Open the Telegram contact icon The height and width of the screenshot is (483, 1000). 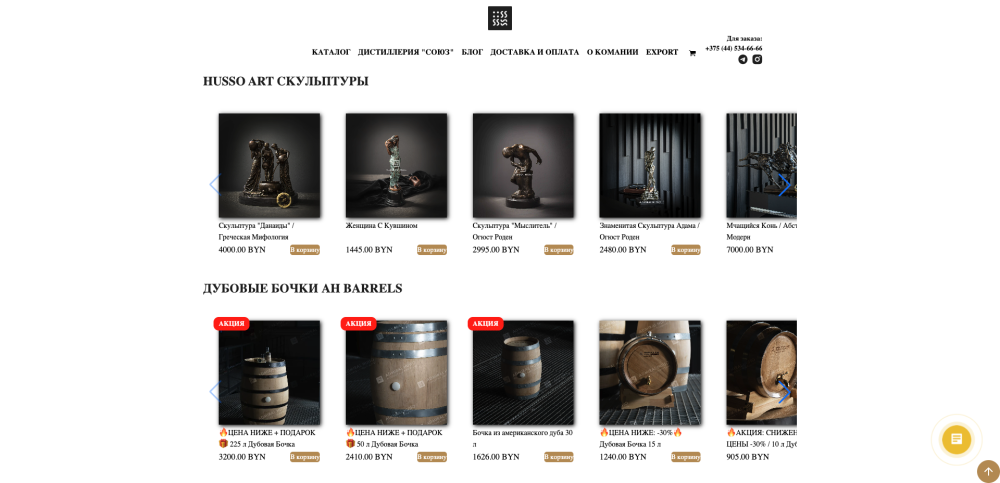(742, 59)
